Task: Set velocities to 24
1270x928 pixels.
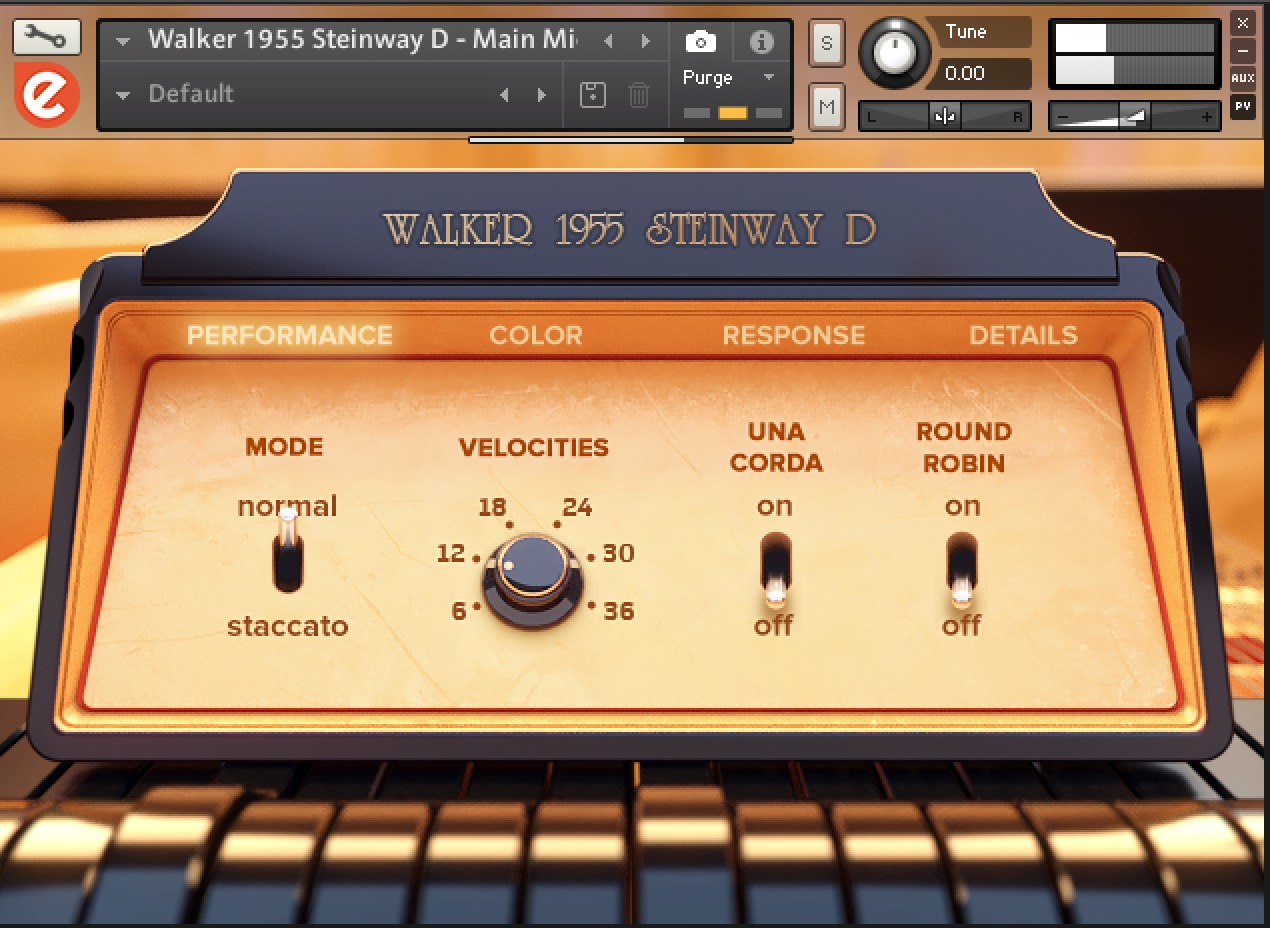Action: pyautogui.click(x=577, y=507)
